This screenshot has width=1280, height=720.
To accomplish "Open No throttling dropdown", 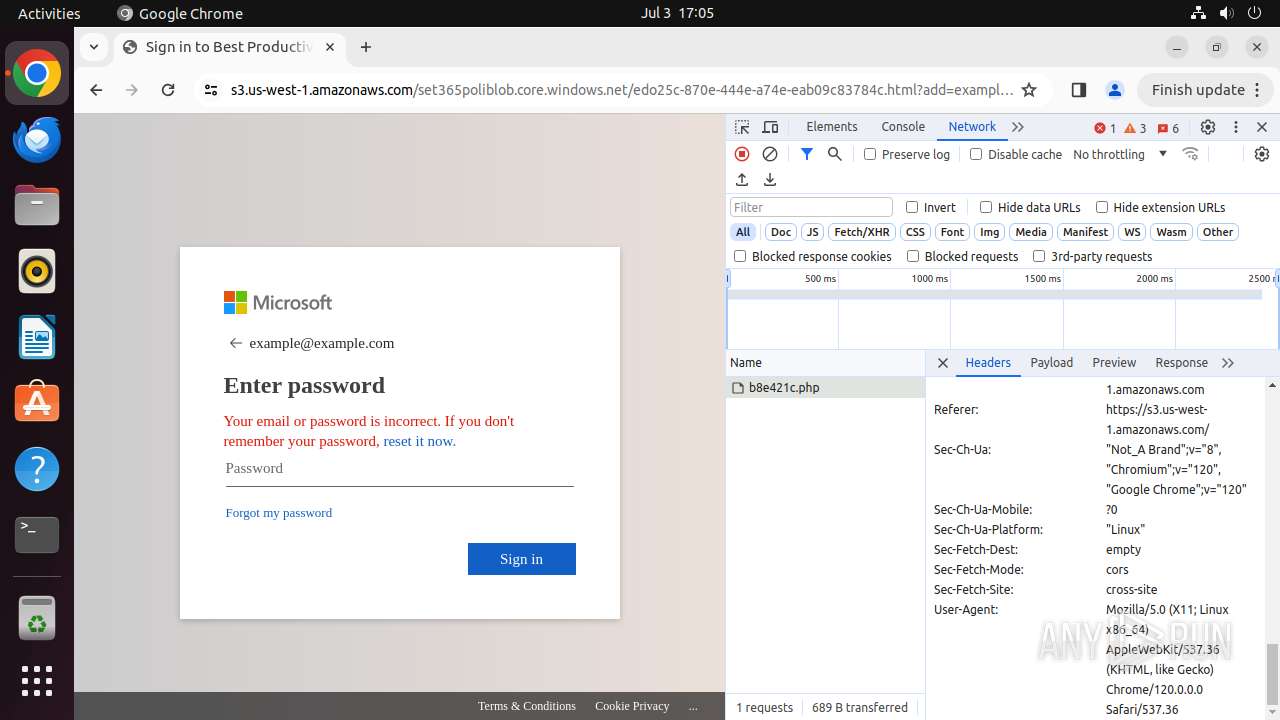I will (1120, 154).
